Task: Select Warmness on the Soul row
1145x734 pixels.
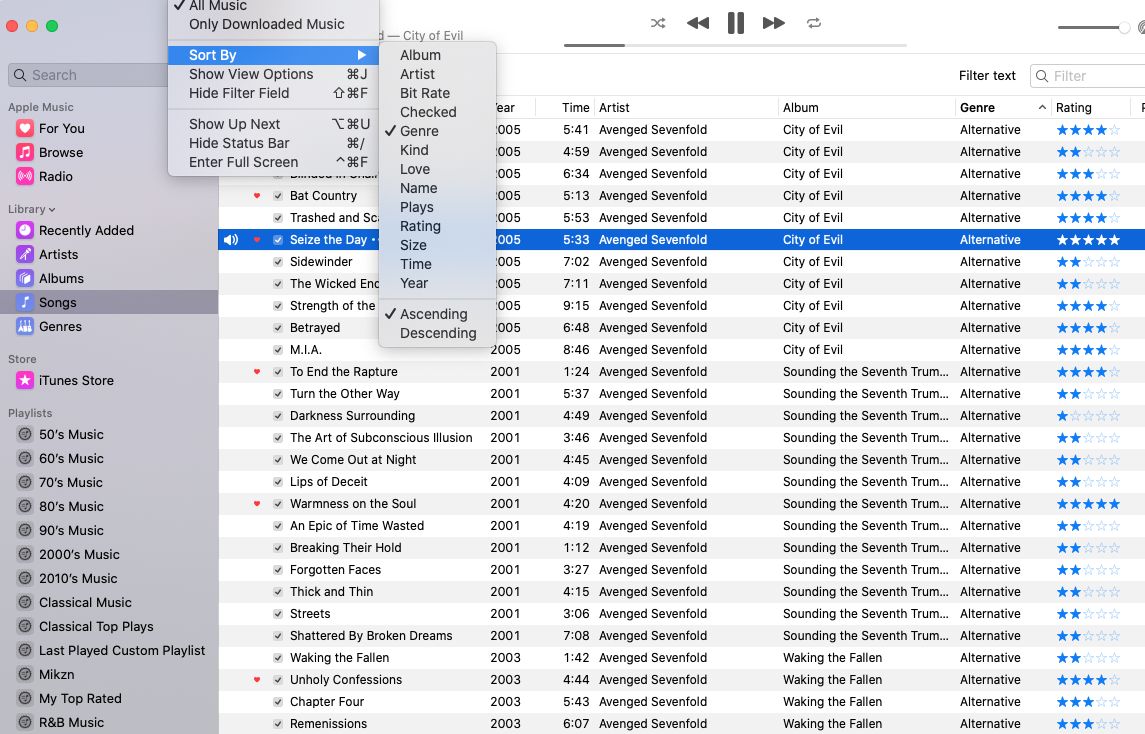Action: click(681, 504)
